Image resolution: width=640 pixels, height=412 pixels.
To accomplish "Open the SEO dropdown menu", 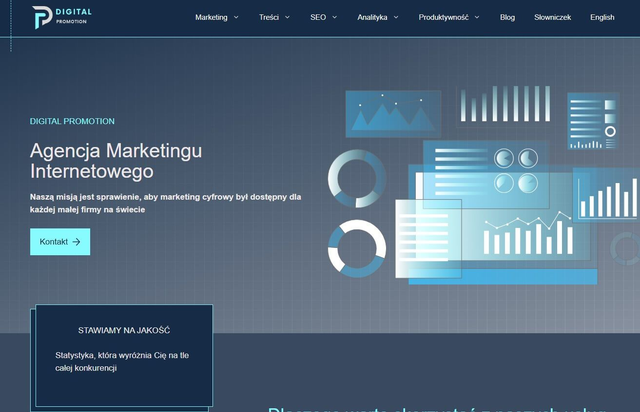I will tap(323, 17).
